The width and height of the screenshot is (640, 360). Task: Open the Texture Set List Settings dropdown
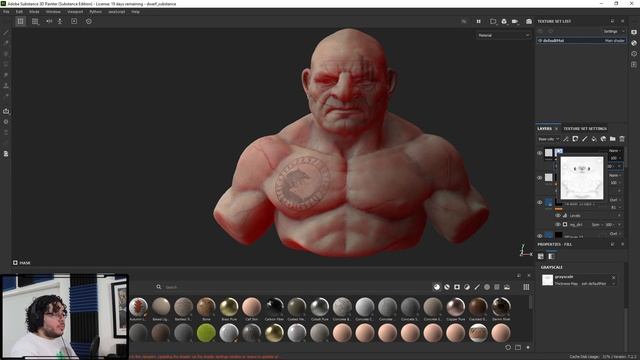pos(613,31)
